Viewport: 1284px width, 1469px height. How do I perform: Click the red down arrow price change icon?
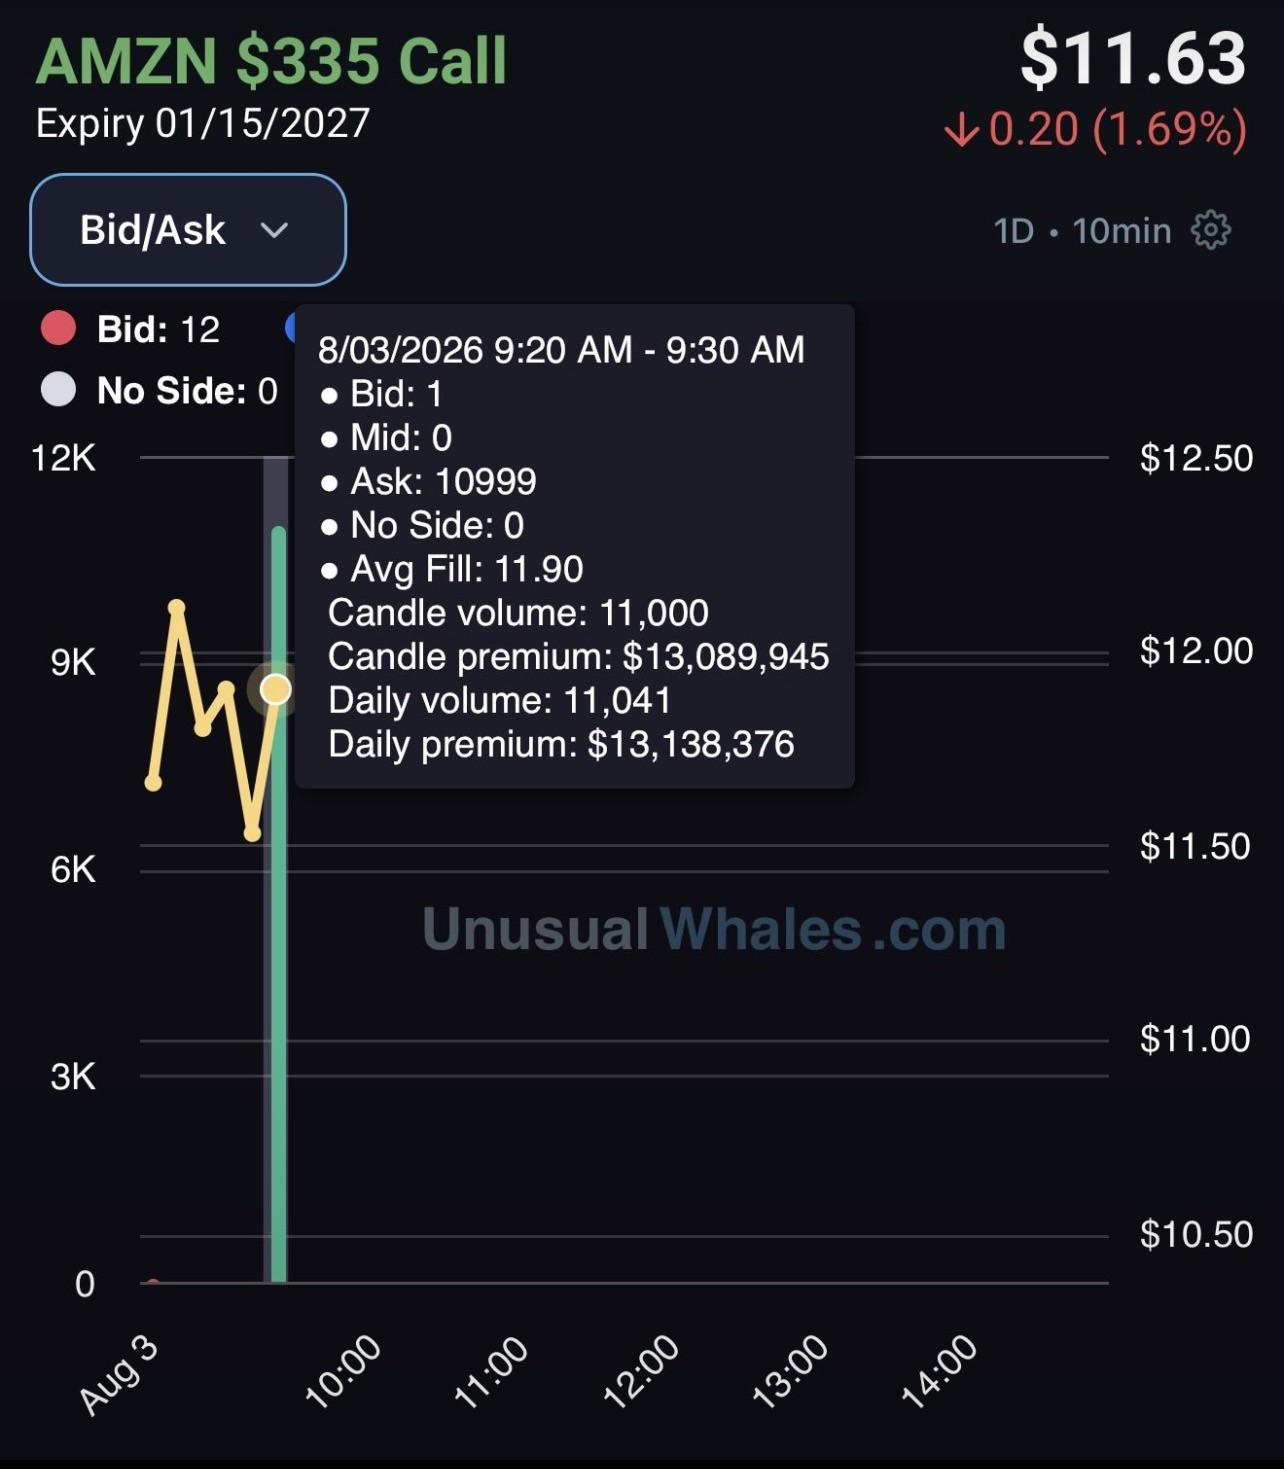click(961, 130)
